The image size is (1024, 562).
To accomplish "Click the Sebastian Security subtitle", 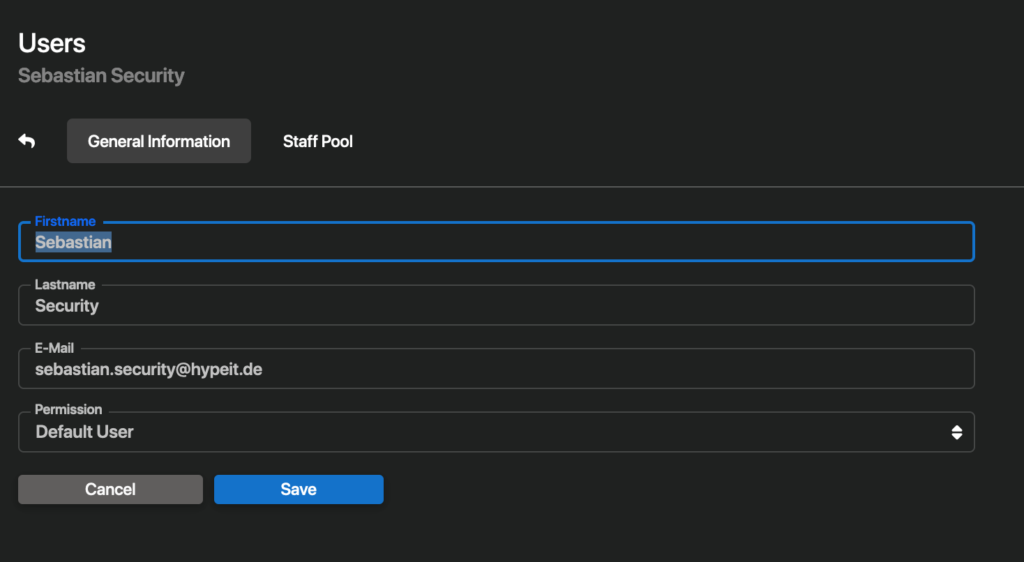I will pyautogui.click(x=101, y=75).
